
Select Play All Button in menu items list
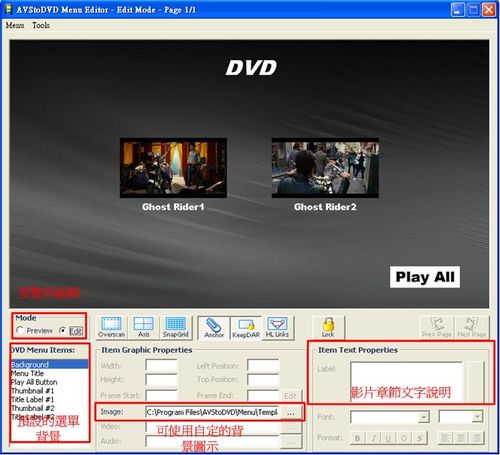(x=34, y=382)
